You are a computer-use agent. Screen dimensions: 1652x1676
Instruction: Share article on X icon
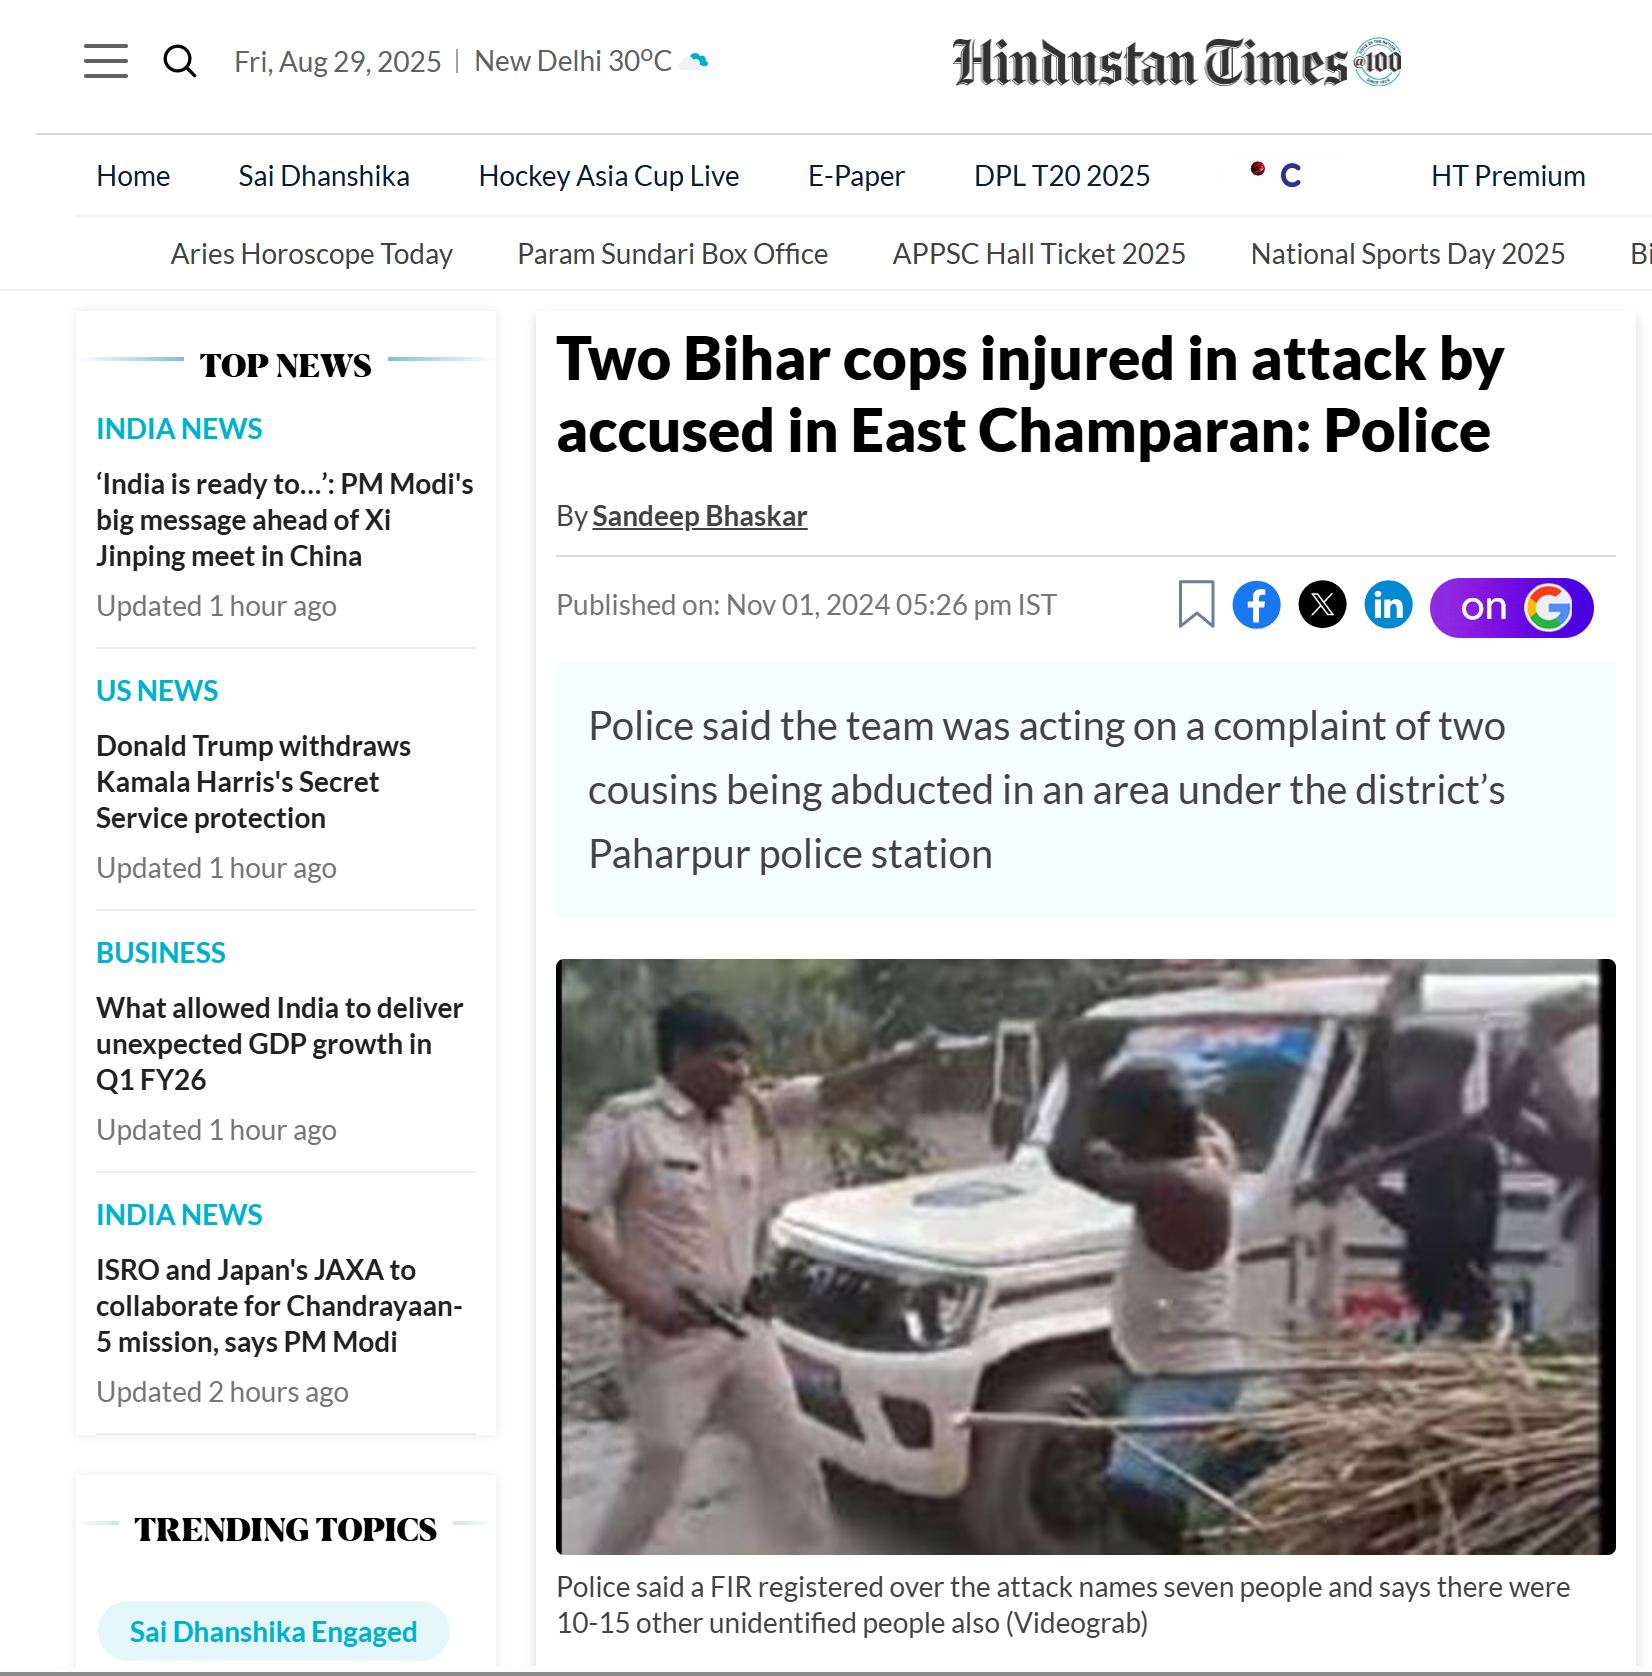[1322, 605]
